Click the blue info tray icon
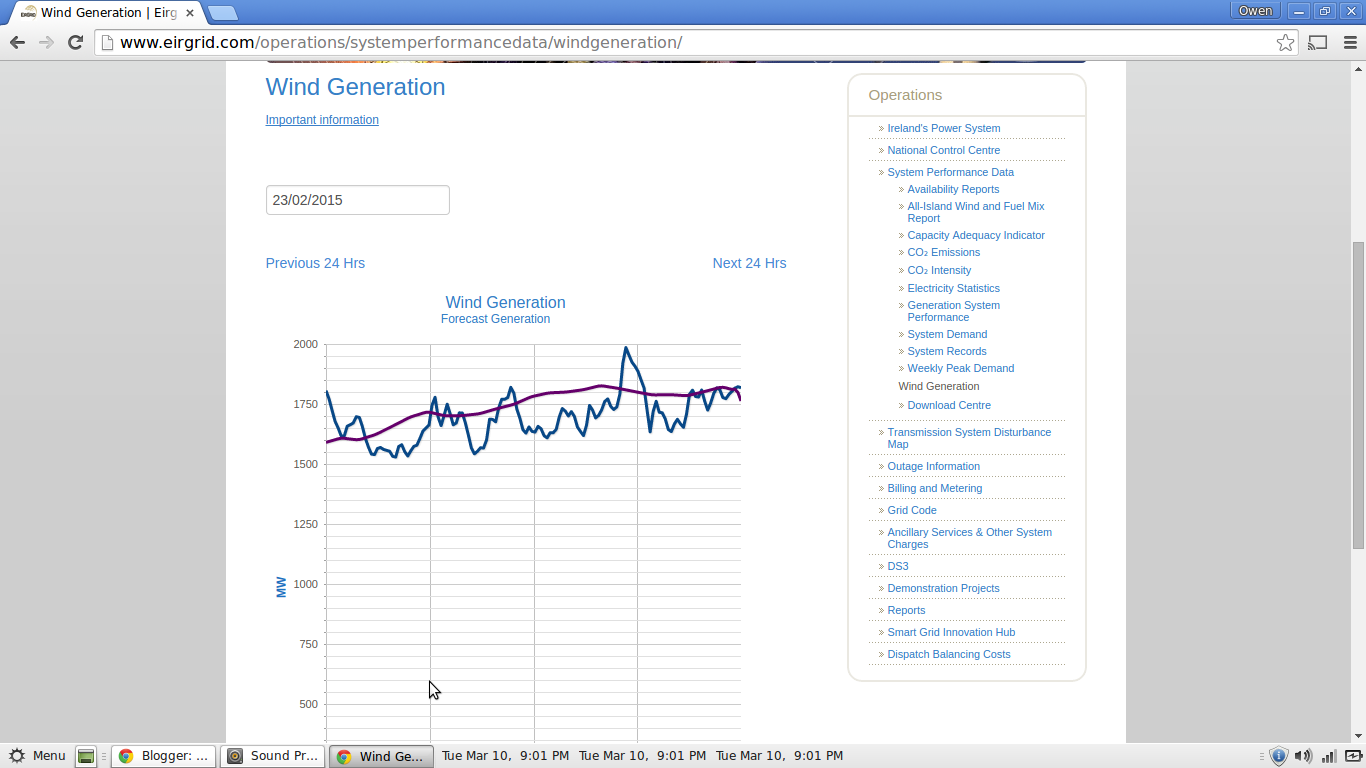 click(x=1278, y=756)
